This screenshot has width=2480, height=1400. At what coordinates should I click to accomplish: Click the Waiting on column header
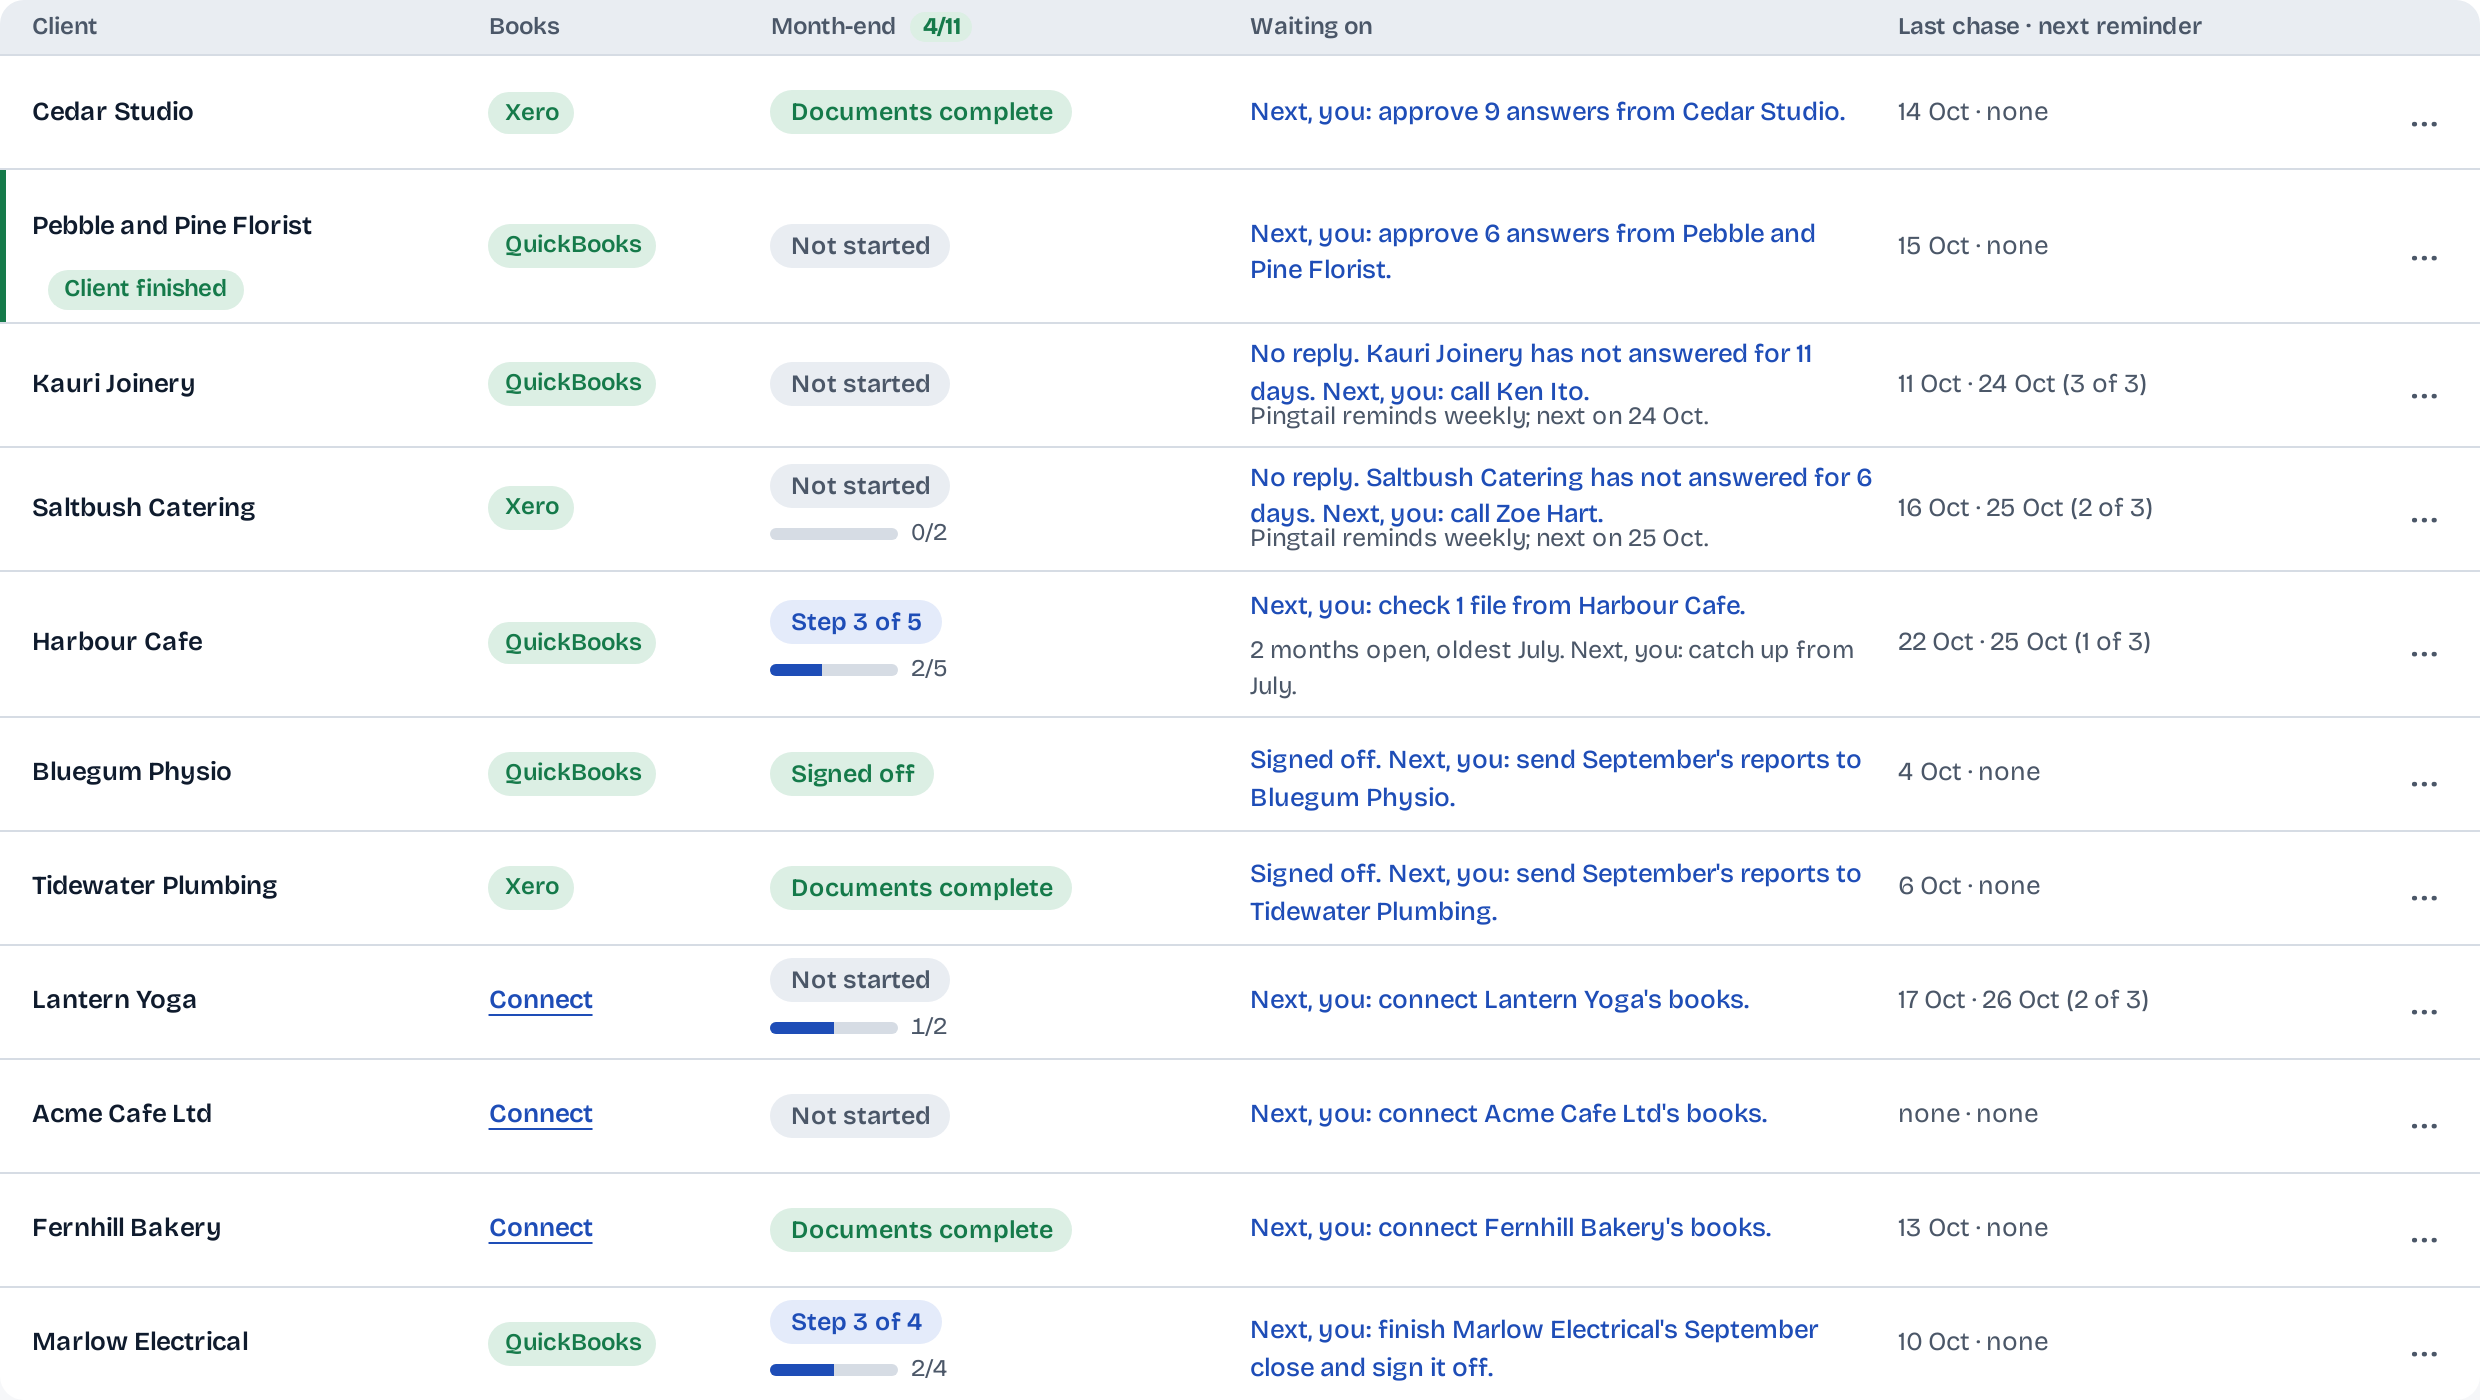(x=1311, y=26)
